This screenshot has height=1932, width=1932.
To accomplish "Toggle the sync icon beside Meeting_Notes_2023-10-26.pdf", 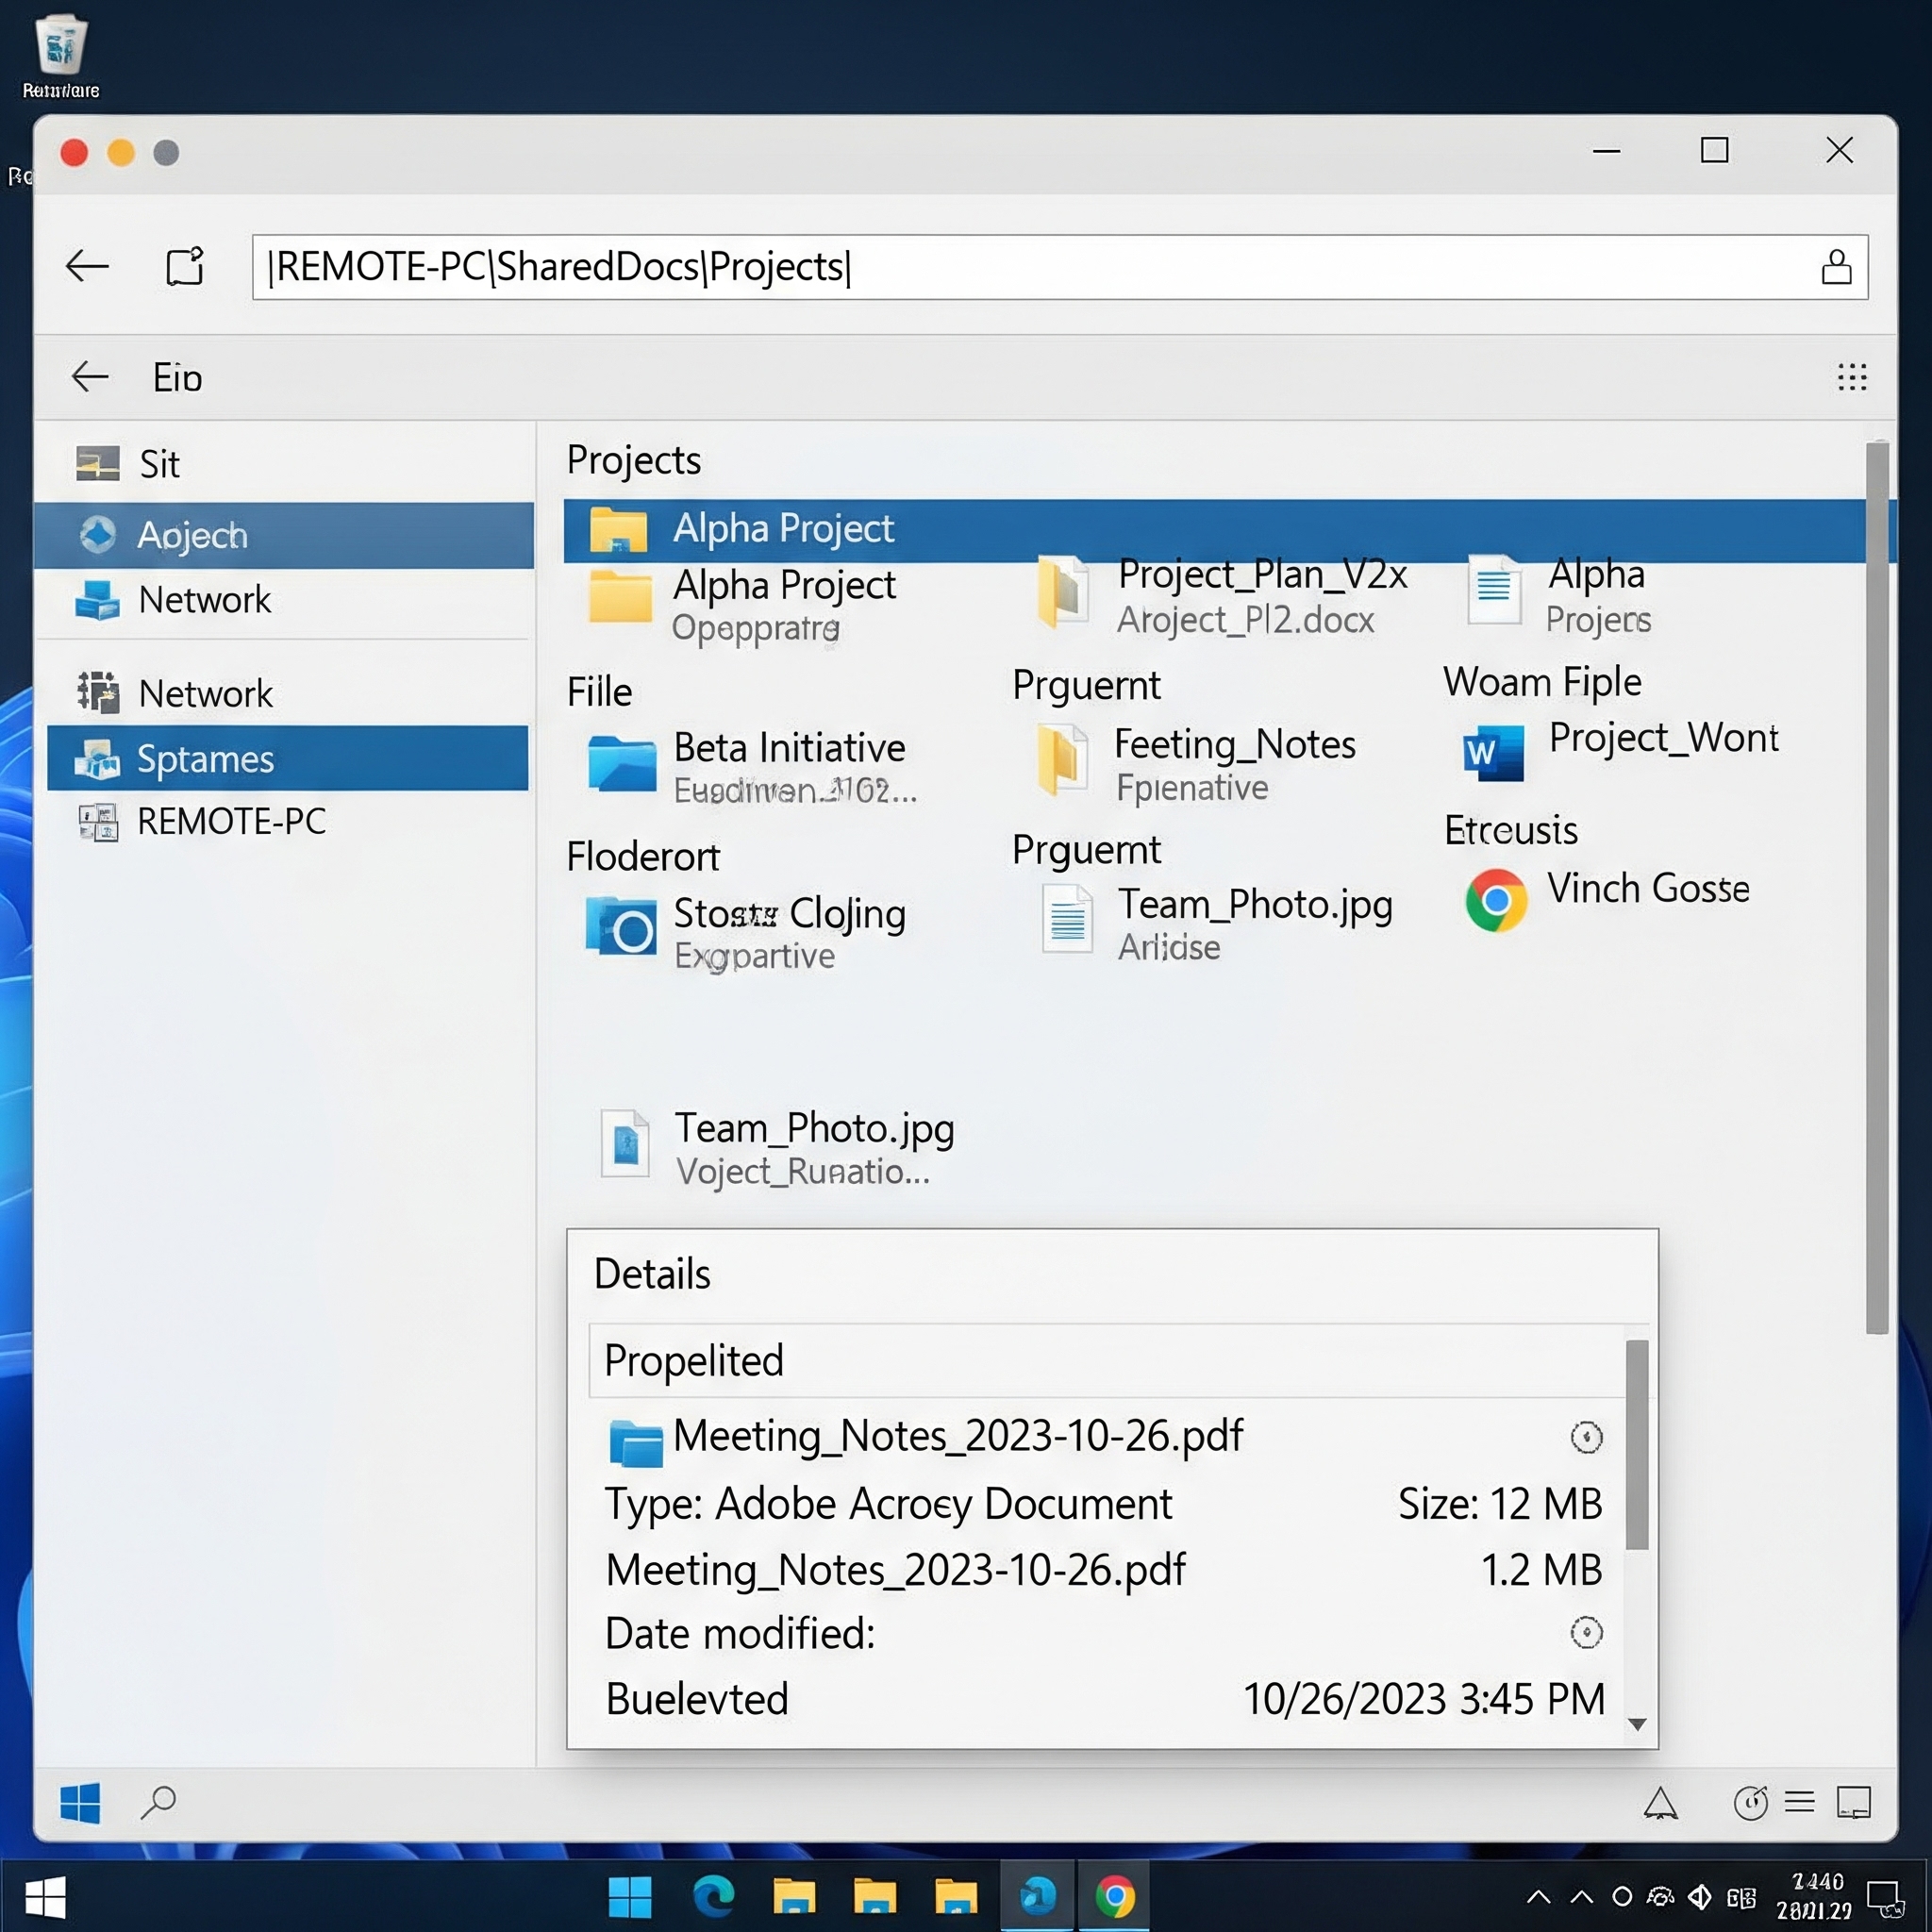I will click(1588, 1438).
